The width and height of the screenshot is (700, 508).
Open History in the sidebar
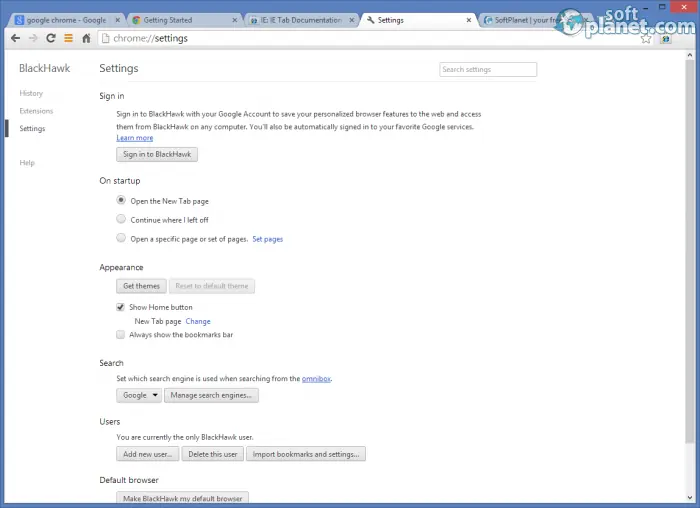tap(31, 93)
